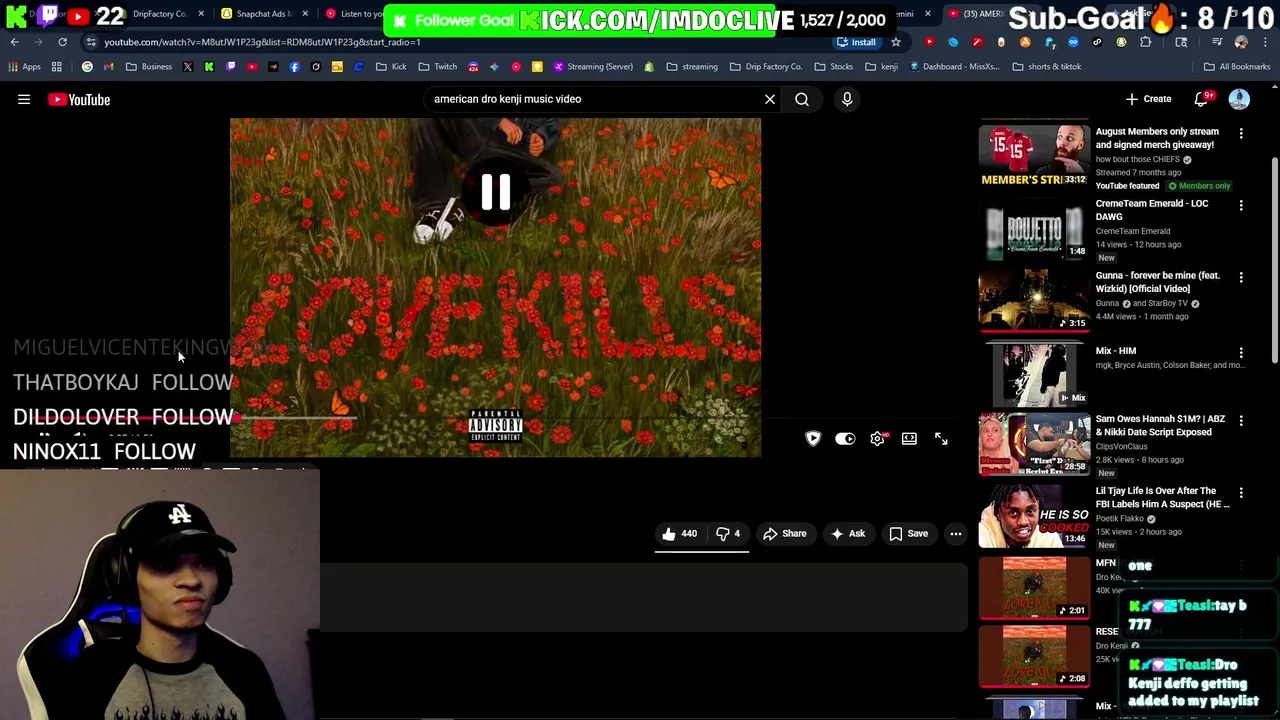Open green Kick bookmark icon
The image size is (1280, 720).
click(x=209, y=67)
